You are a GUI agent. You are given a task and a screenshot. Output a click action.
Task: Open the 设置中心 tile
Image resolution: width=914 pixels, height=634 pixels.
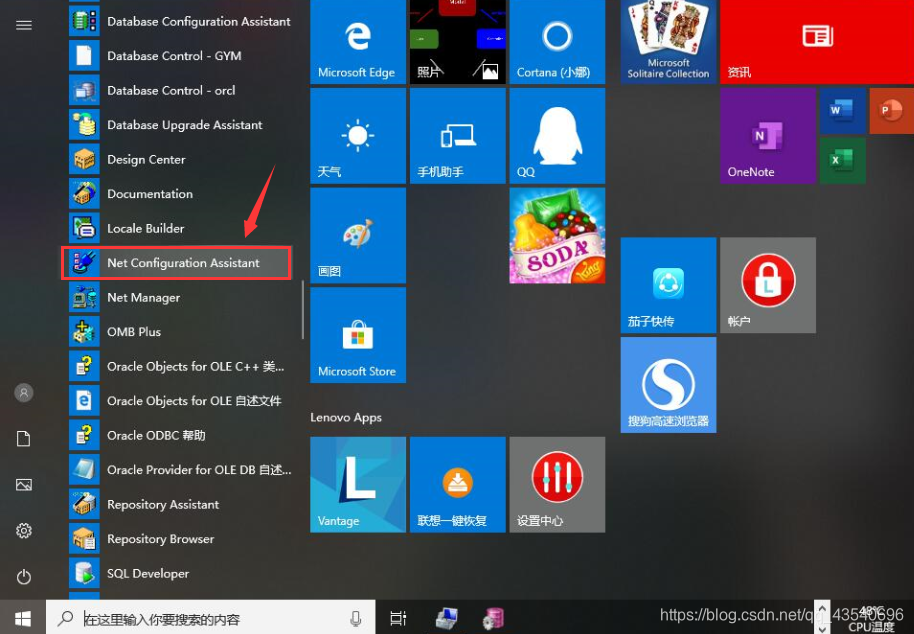(x=557, y=484)
